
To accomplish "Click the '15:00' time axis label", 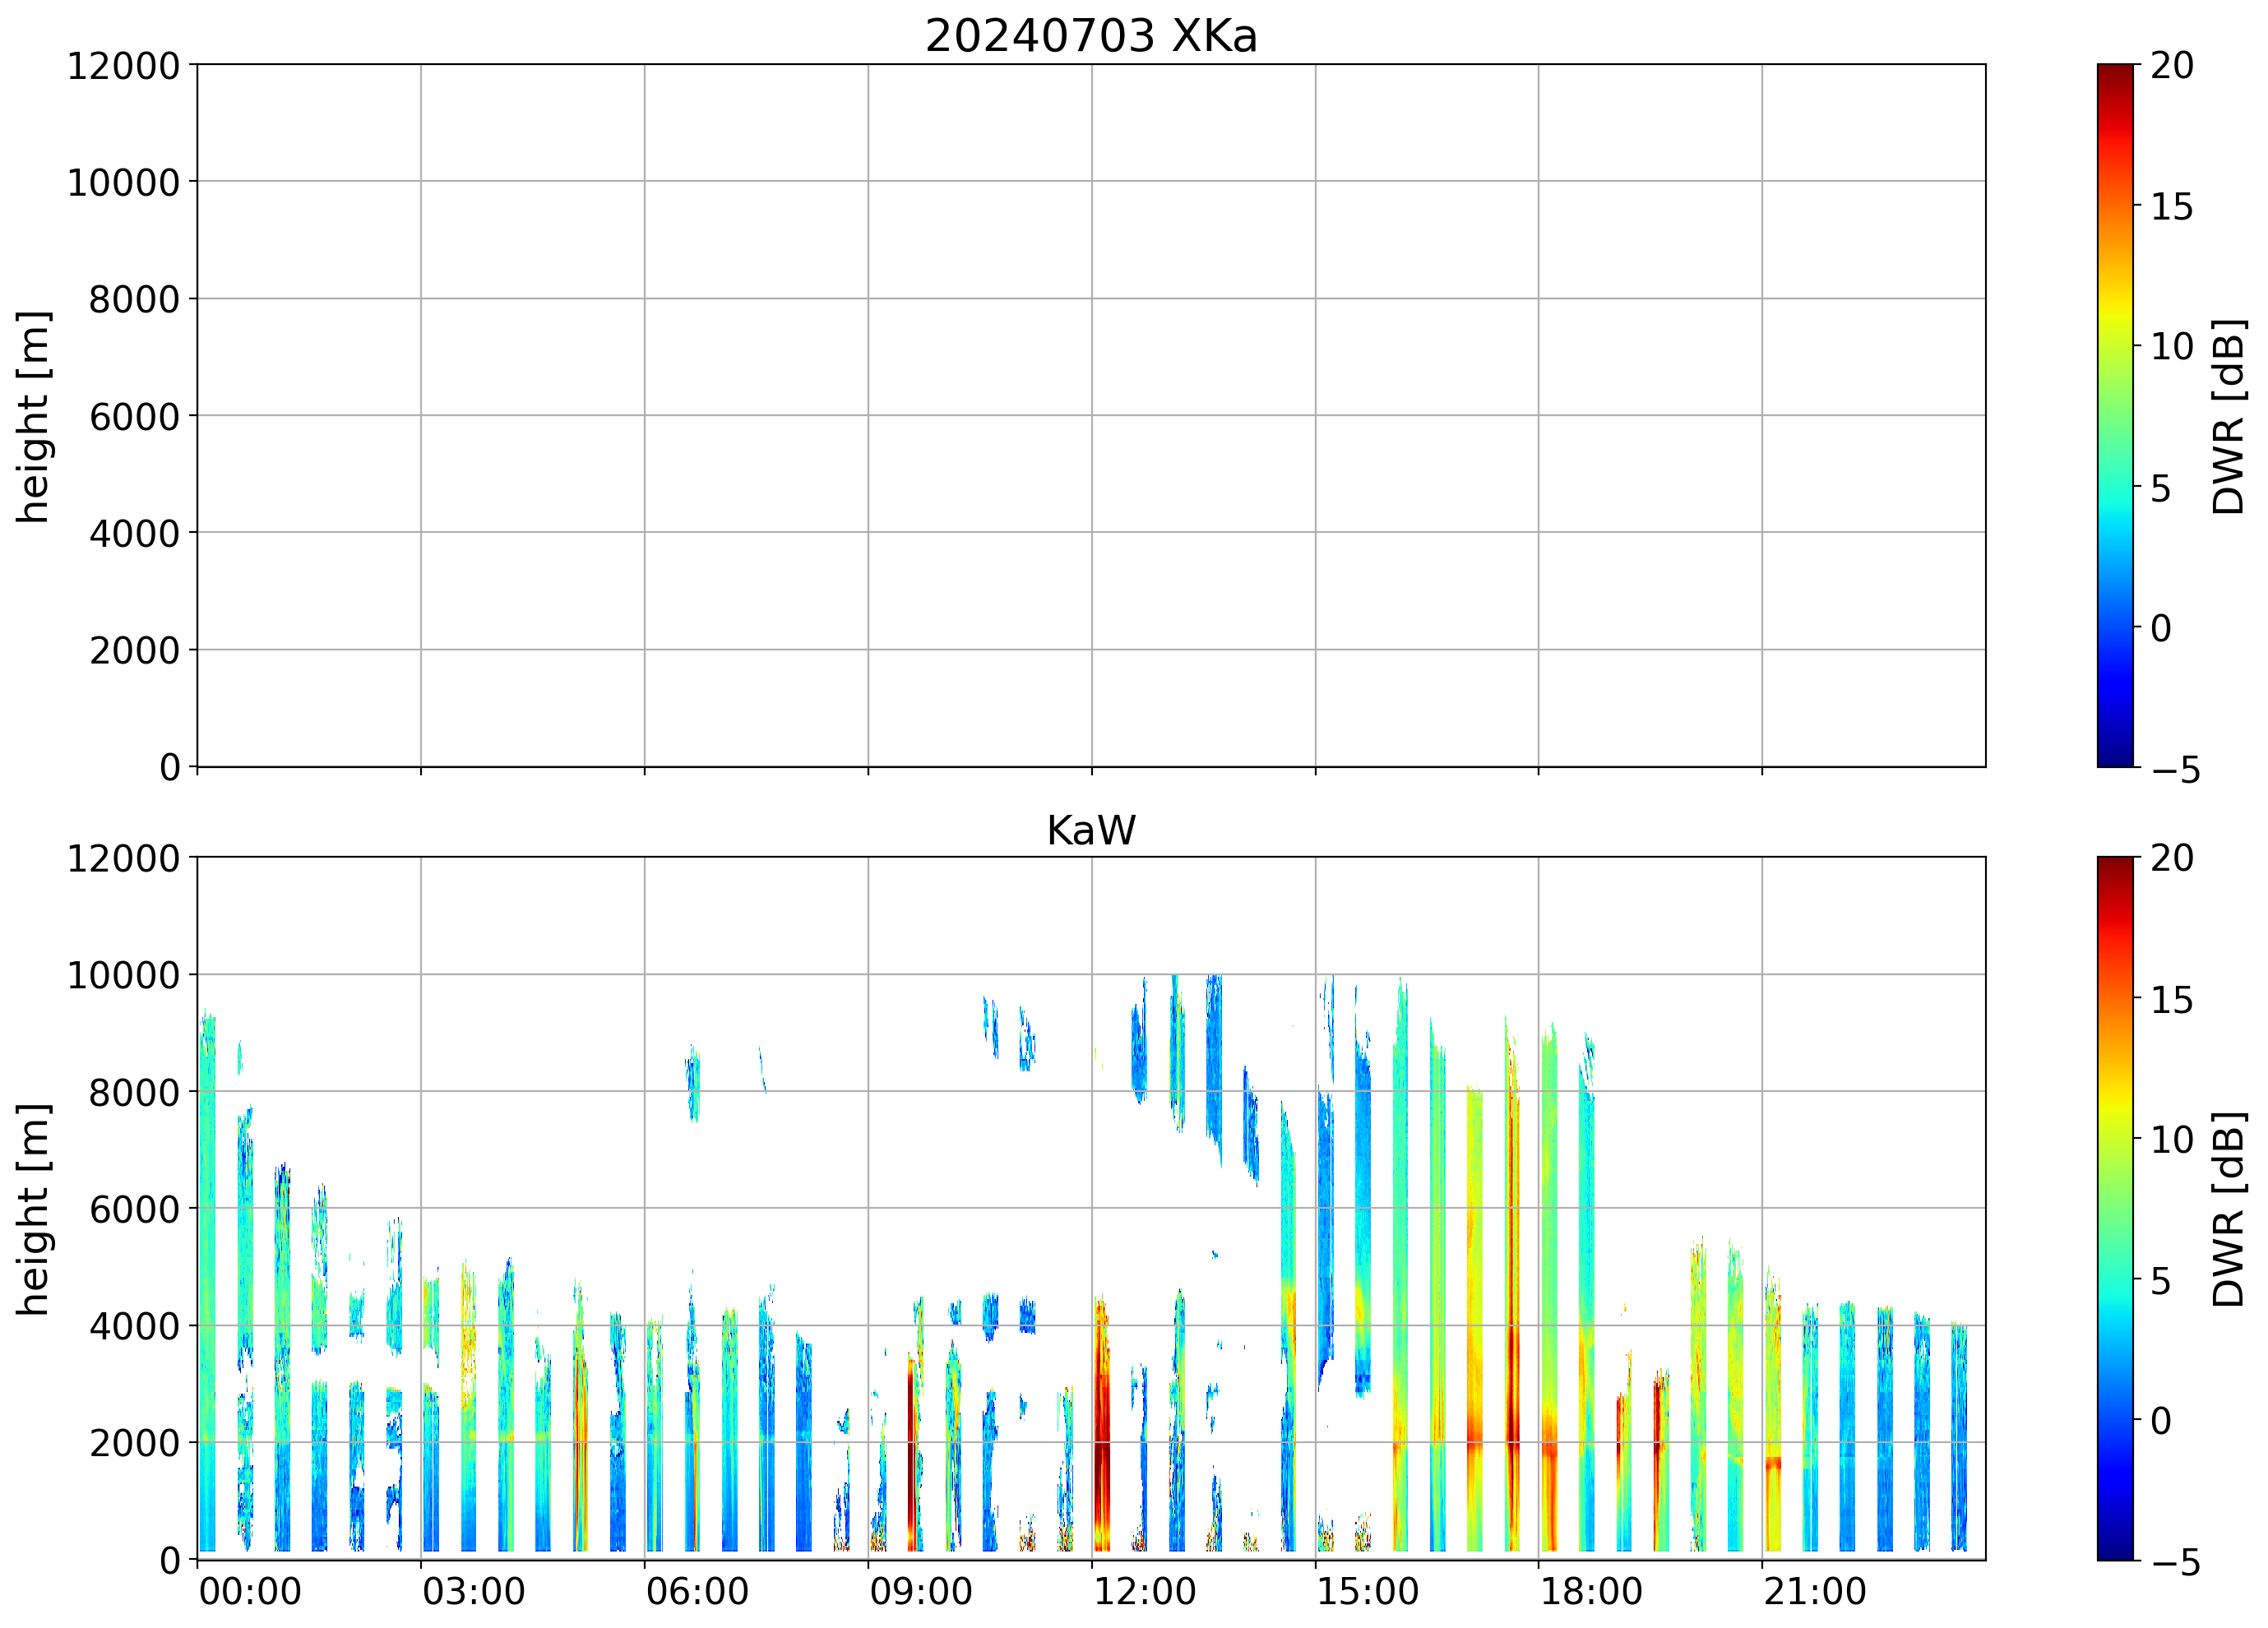I will pyautogui.click(x=1367, y=1591).
